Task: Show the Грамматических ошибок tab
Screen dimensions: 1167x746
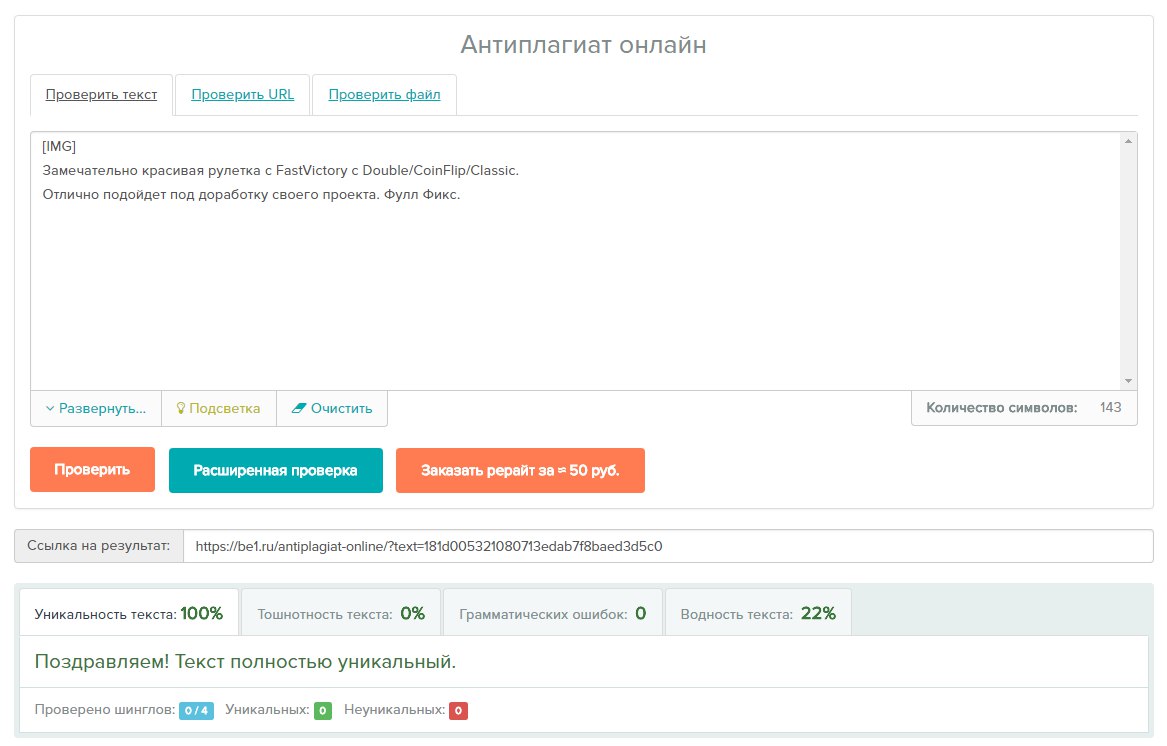Action: coord(552,614)
